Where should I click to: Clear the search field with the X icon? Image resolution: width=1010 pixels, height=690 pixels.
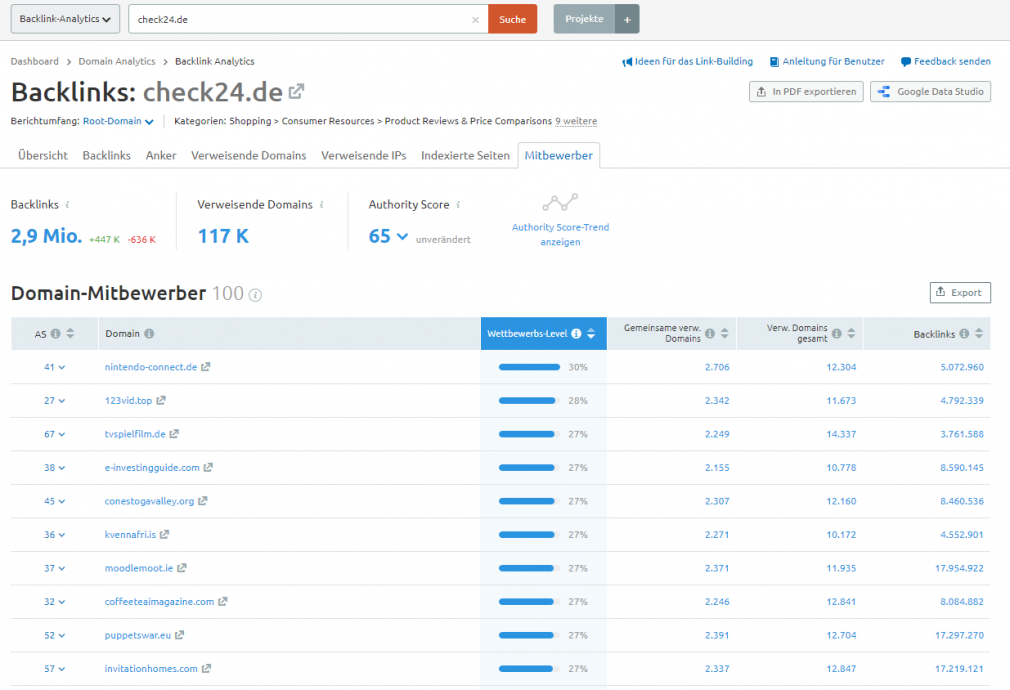475,20
